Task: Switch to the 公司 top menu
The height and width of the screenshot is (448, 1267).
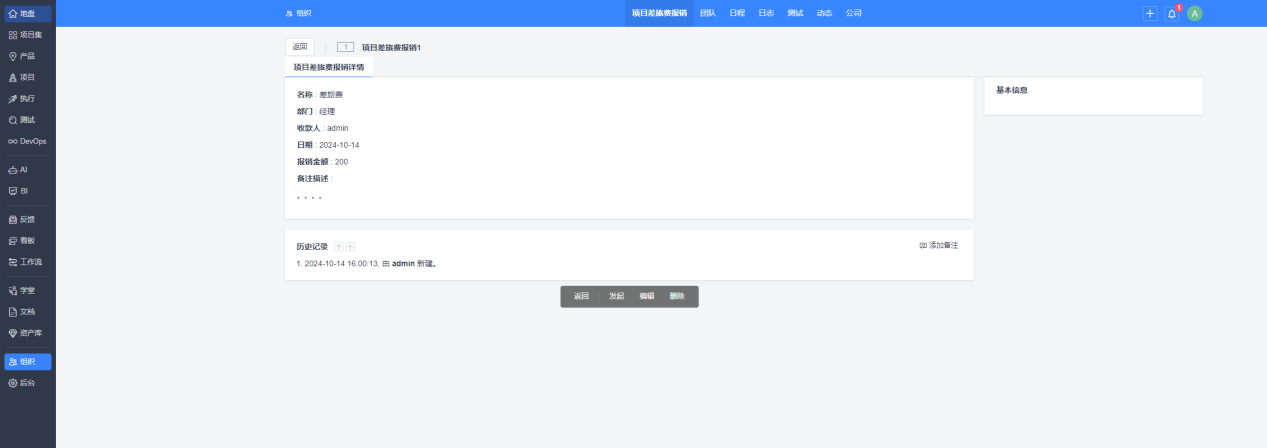Action: 853,13
